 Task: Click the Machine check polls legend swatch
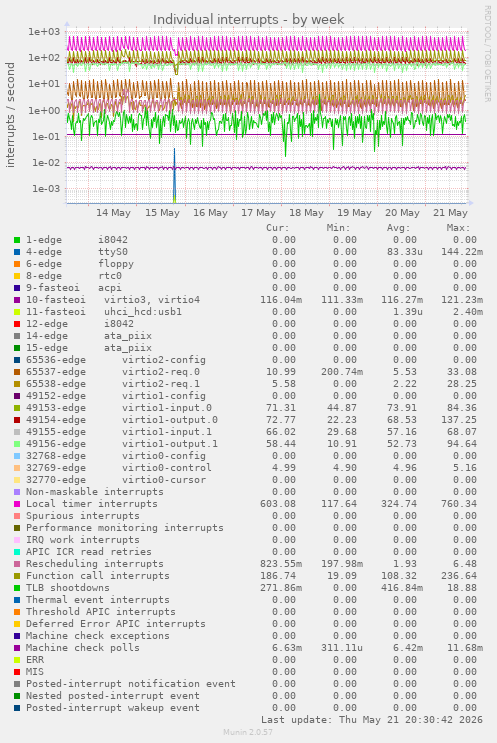17,648
